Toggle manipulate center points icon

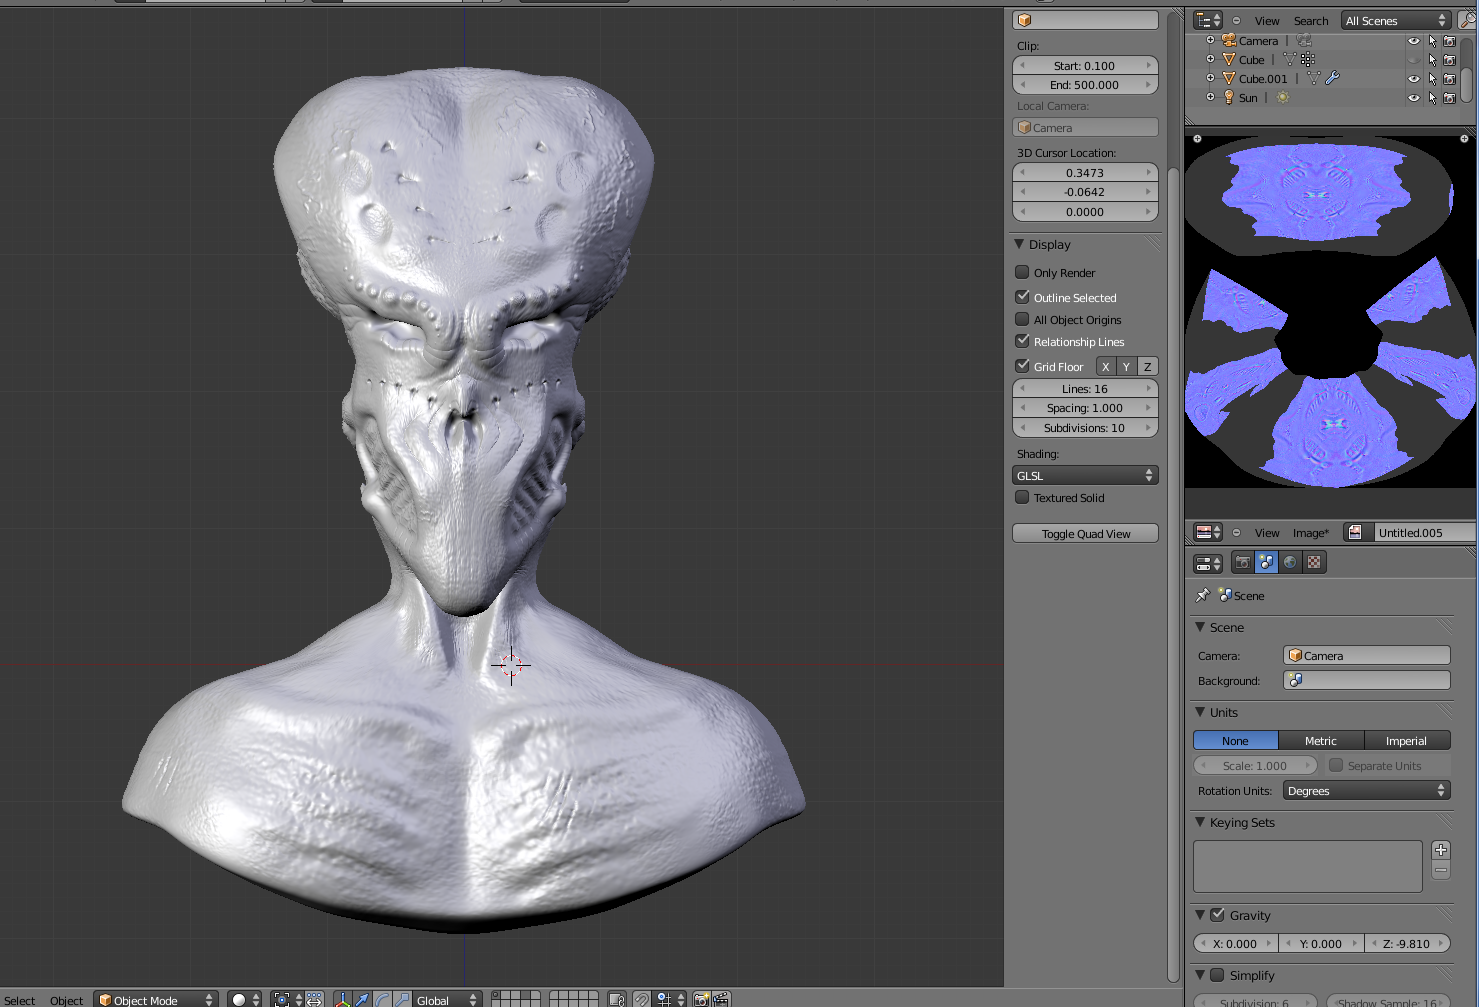click(314, 999)
